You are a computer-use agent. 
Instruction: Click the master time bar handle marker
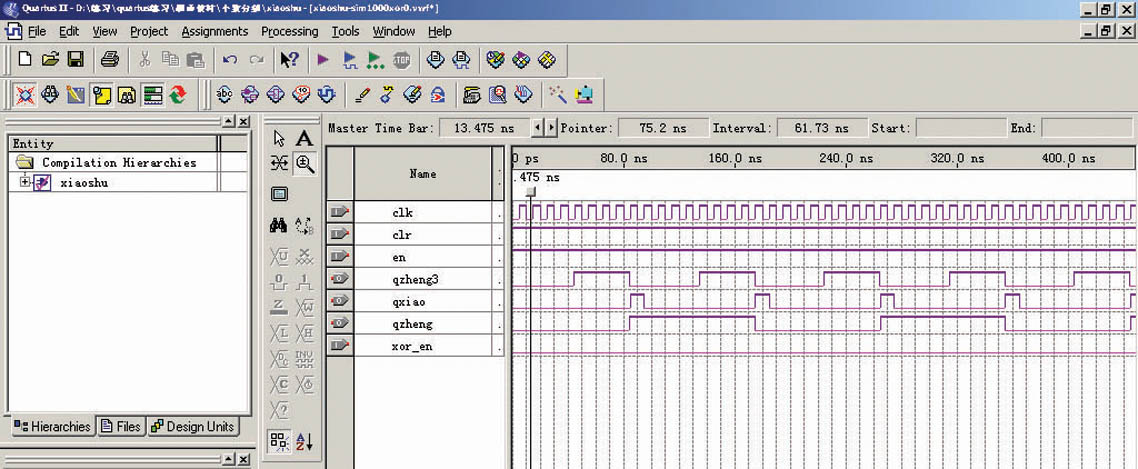click(531, 191)
